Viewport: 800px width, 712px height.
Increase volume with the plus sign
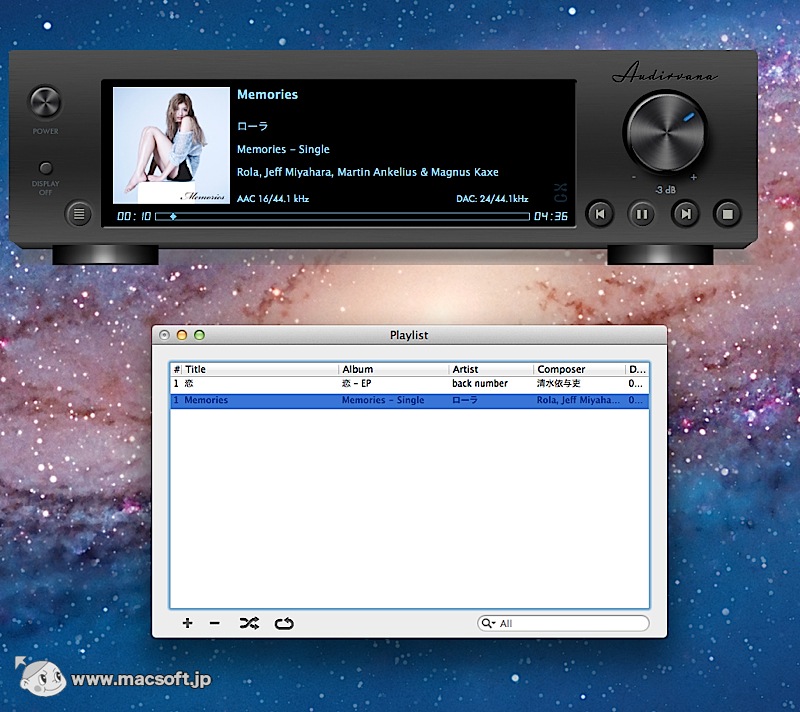tap(694, 177)
